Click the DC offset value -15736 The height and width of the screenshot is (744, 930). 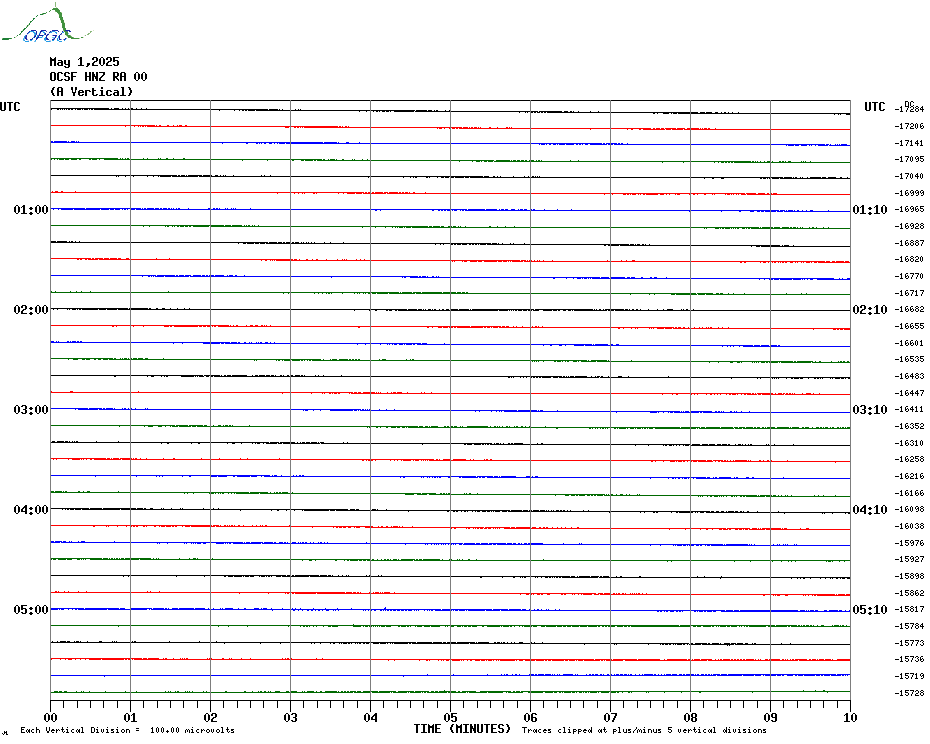tap(909, 659)
